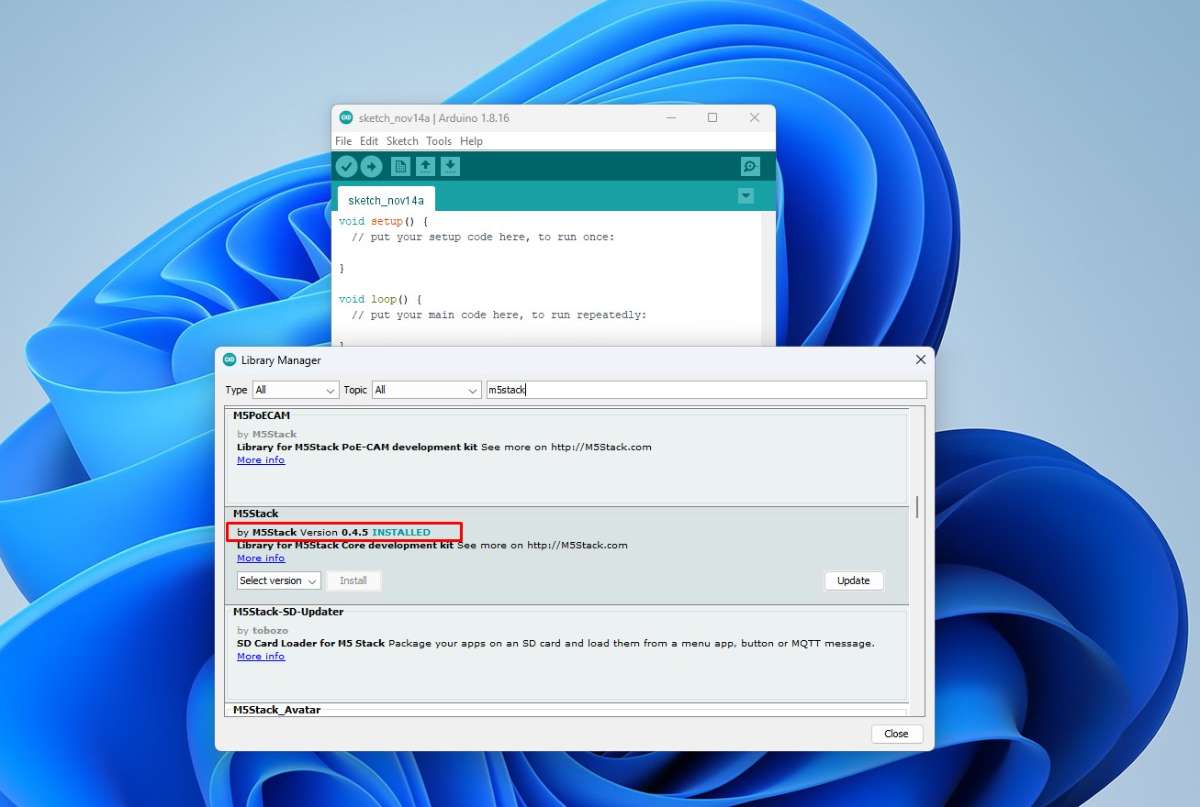Click the Arduino logo in main window title
This screenshot has height=807, width=1200.
point(346,118)
